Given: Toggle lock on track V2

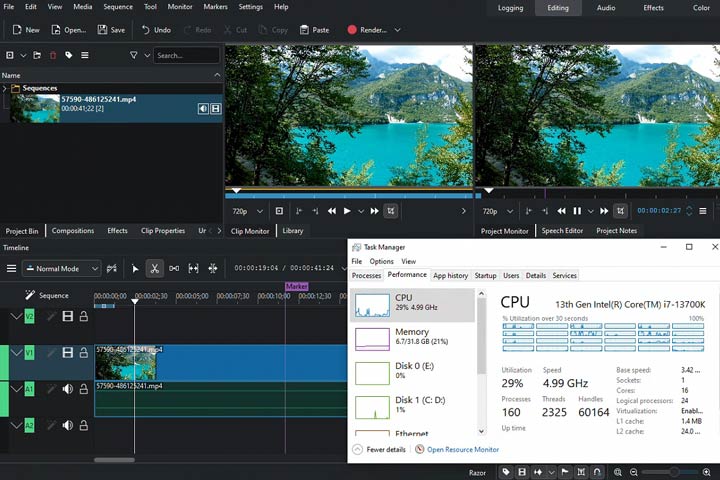Looking at the screenshot, I should [x=84, y=316].
